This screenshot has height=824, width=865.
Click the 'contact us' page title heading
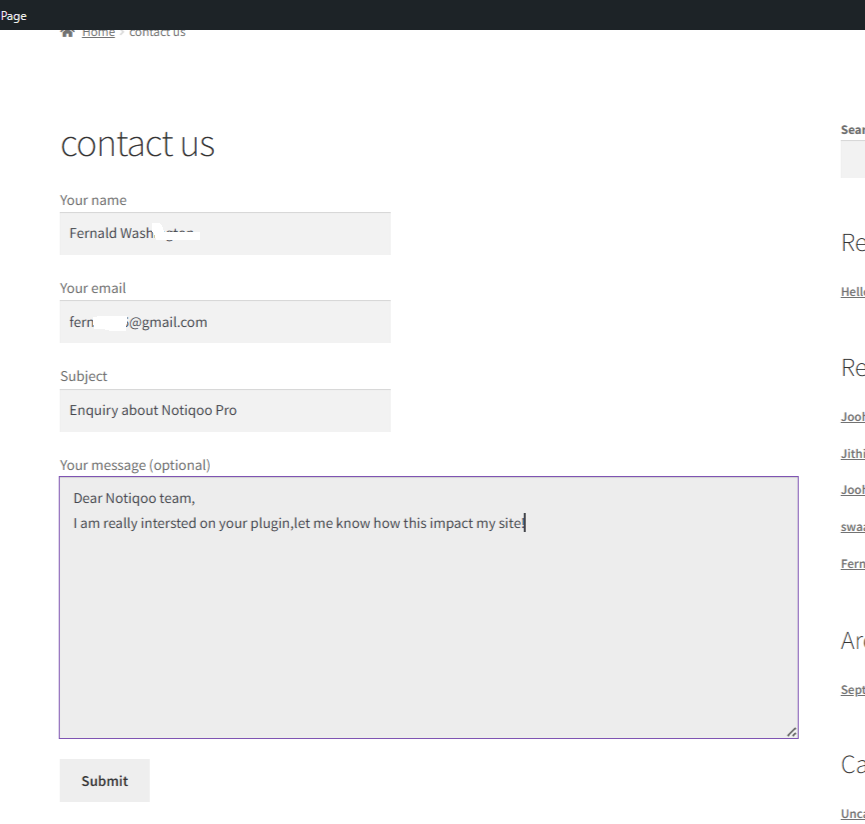137,145
